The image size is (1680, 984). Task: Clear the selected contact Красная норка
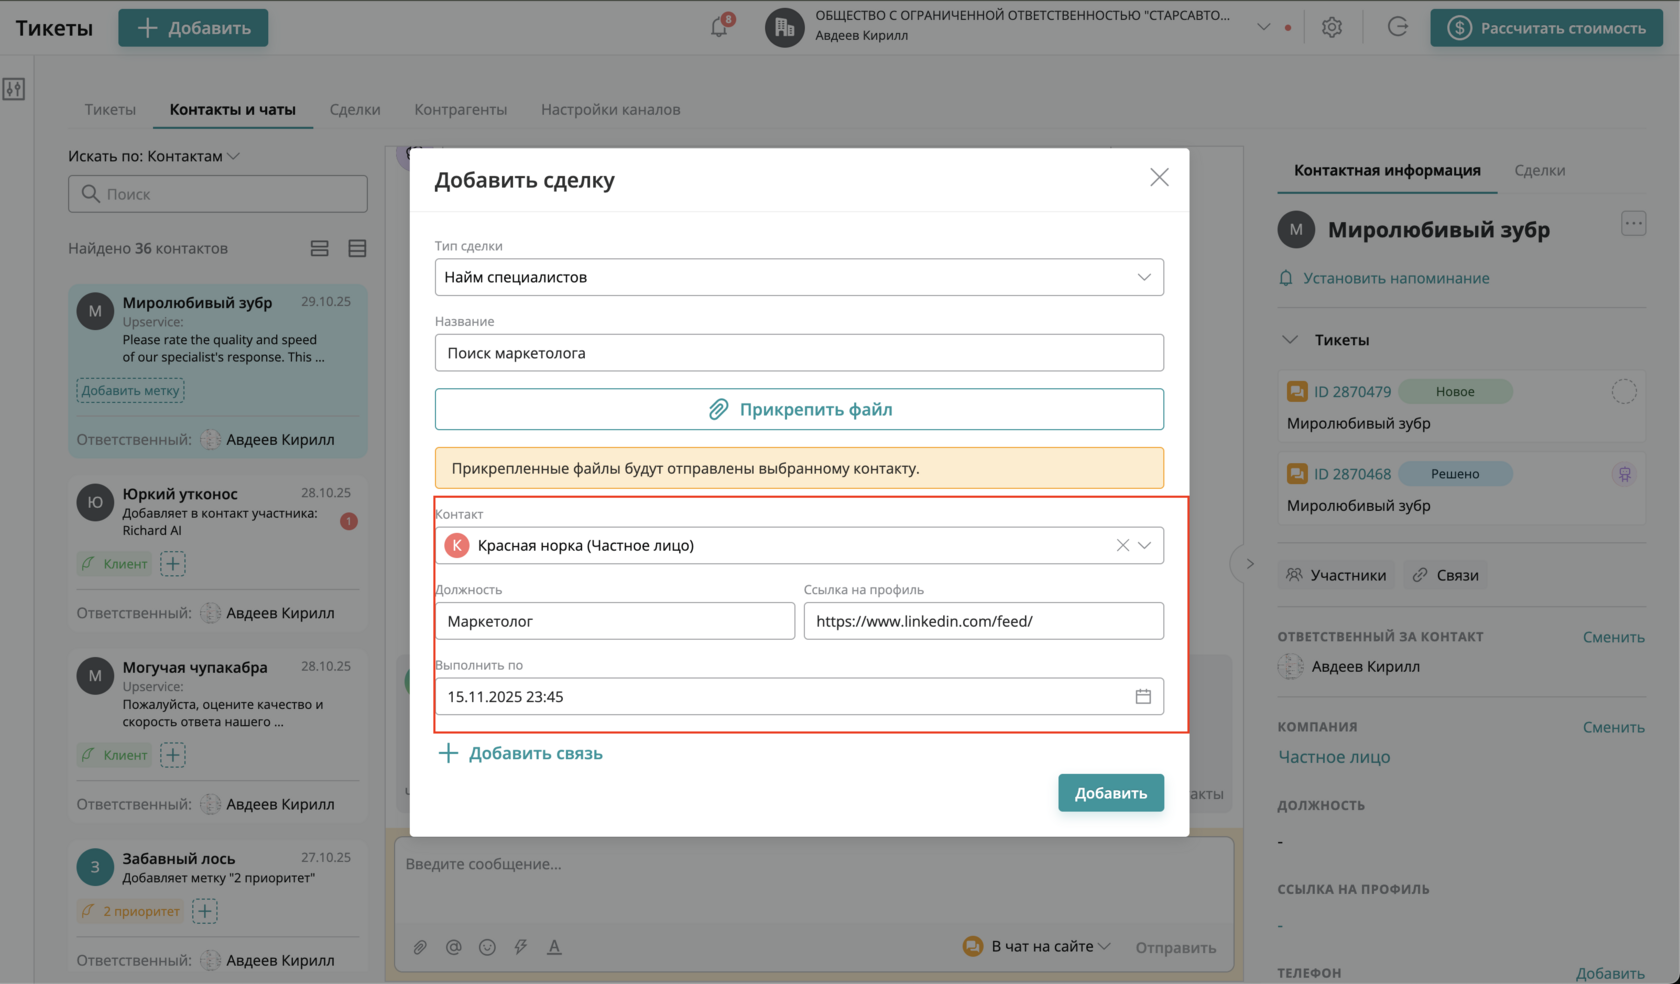click(x=1122, y=545)
